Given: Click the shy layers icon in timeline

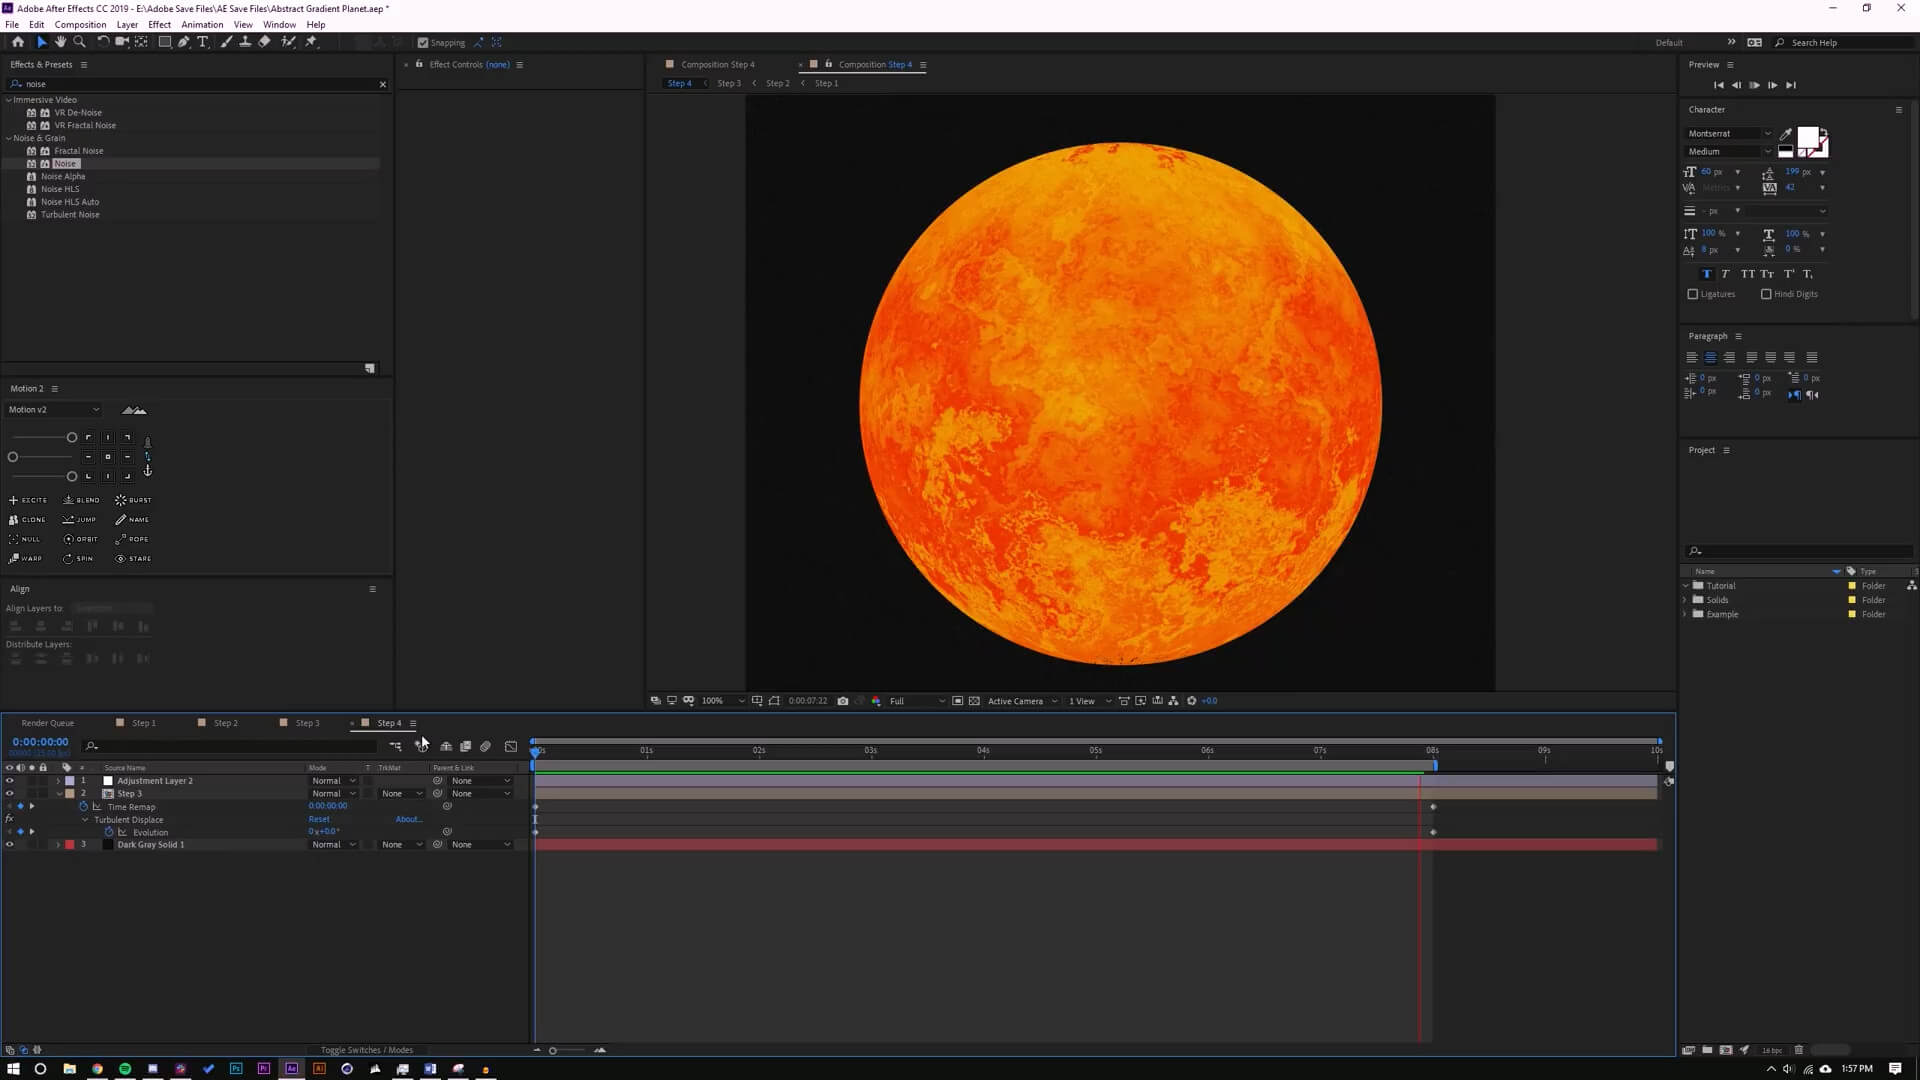Looking at the screenshot, I should point(446,746).
